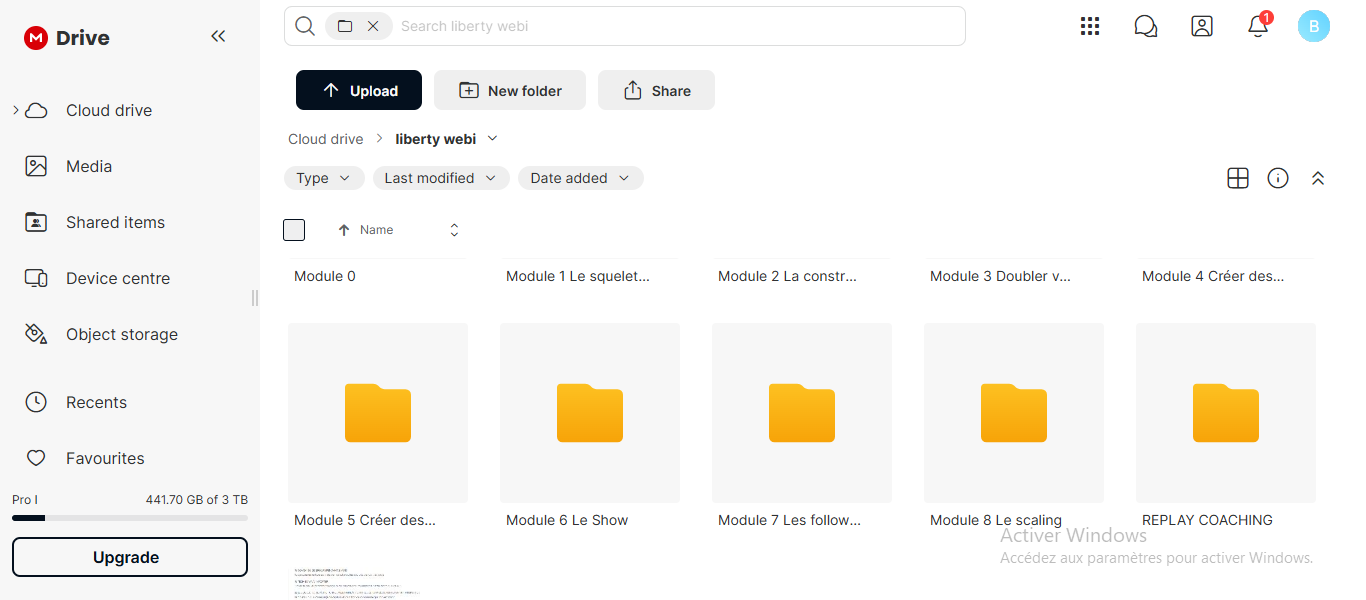
Task: Click the Upload button
Action: 359,90
